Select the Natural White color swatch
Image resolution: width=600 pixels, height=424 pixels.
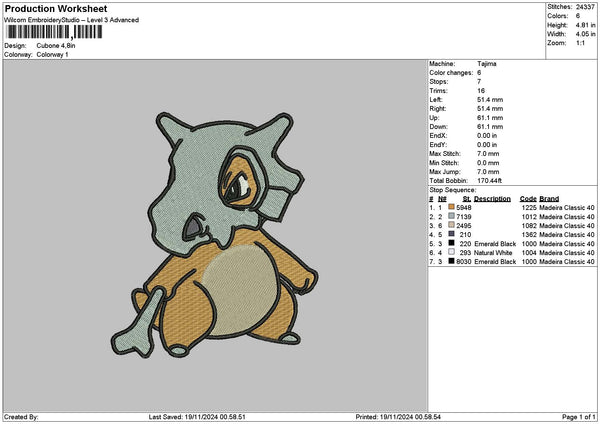(x=453, y=252)
